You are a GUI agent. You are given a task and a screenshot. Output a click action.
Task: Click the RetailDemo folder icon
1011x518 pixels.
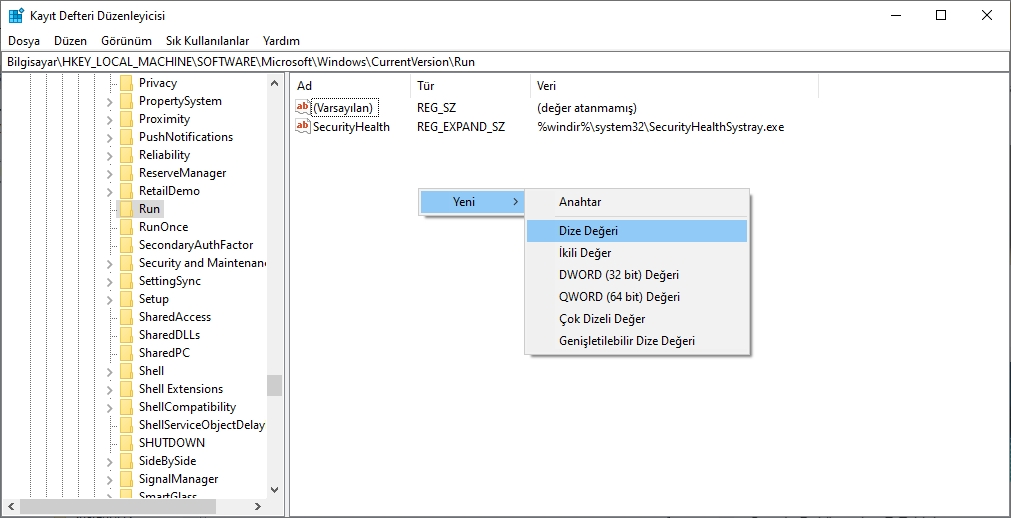(126, 191)
